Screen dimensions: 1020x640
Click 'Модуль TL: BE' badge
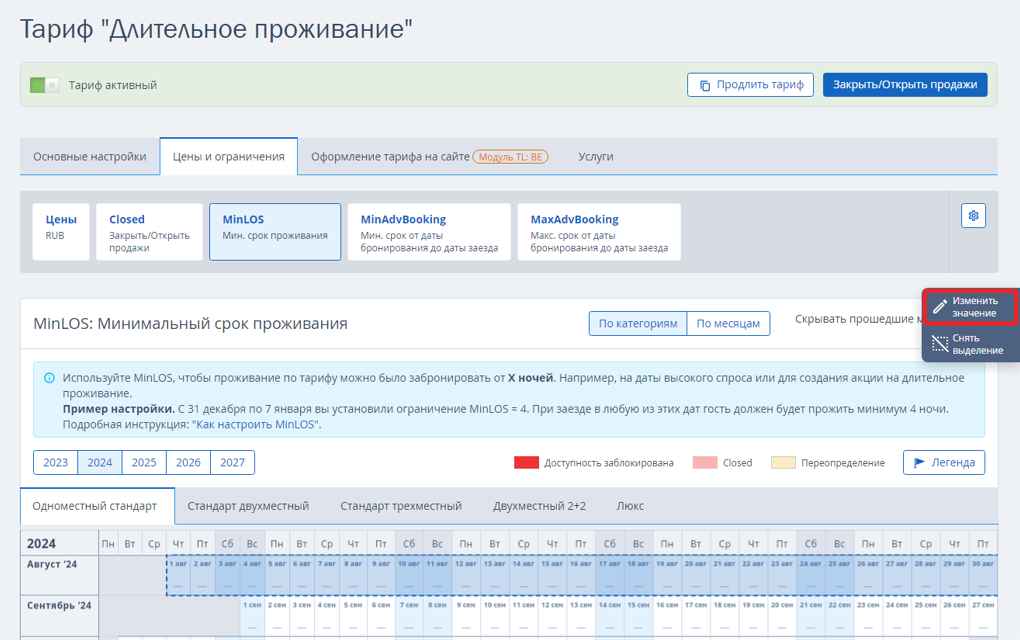pos(511,157)
